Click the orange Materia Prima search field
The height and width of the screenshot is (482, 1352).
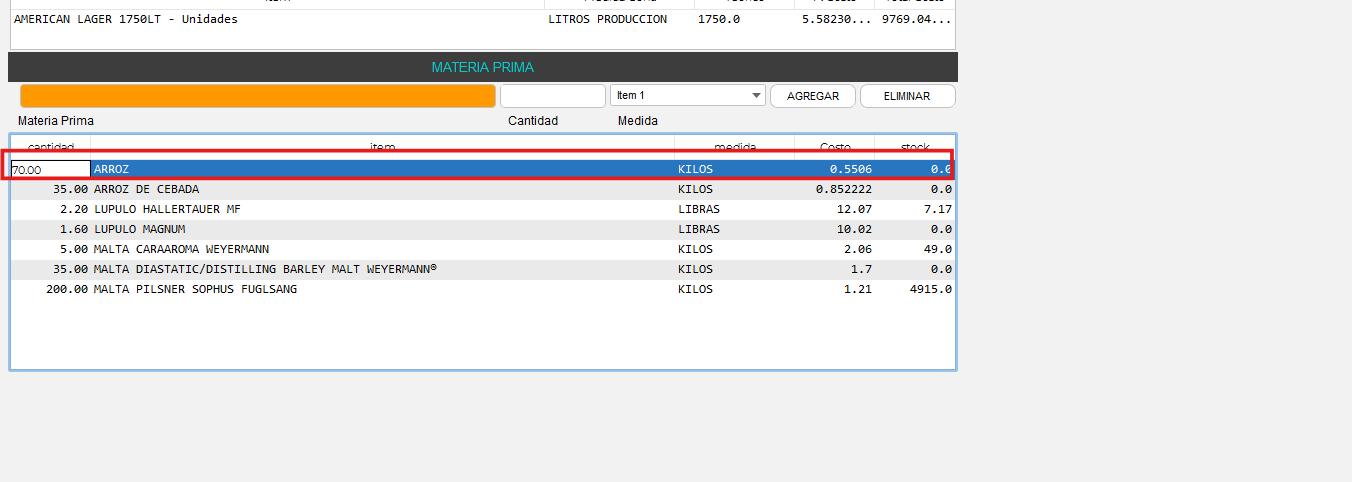click(258, 96)
